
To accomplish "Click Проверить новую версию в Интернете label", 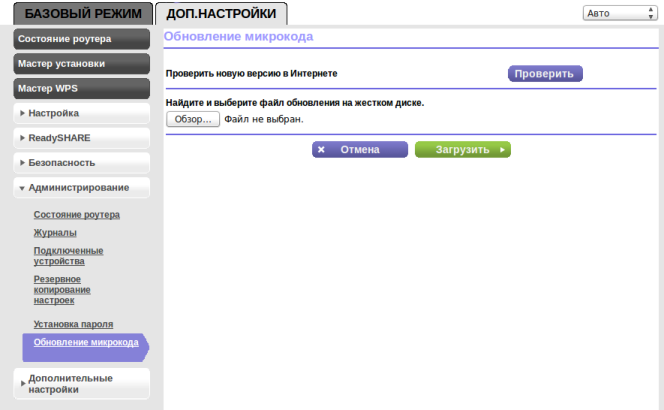I will point(252,74).
